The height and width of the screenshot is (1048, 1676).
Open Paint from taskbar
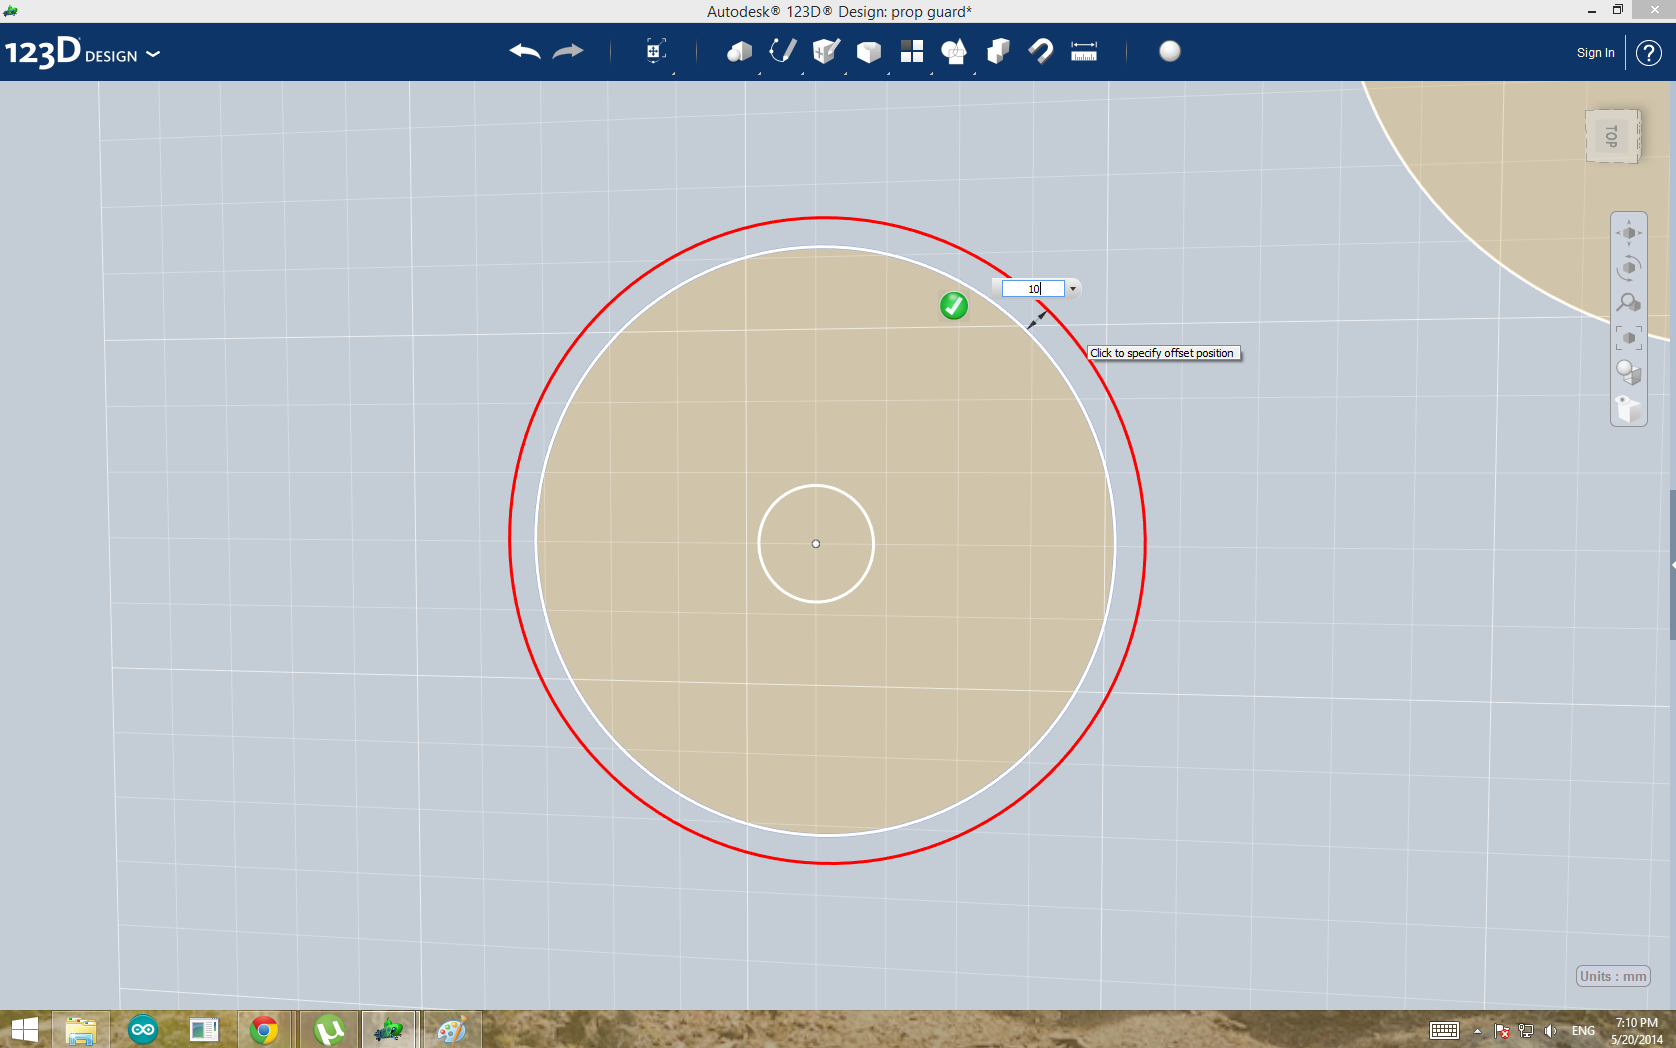click(x=451, y=1030)
